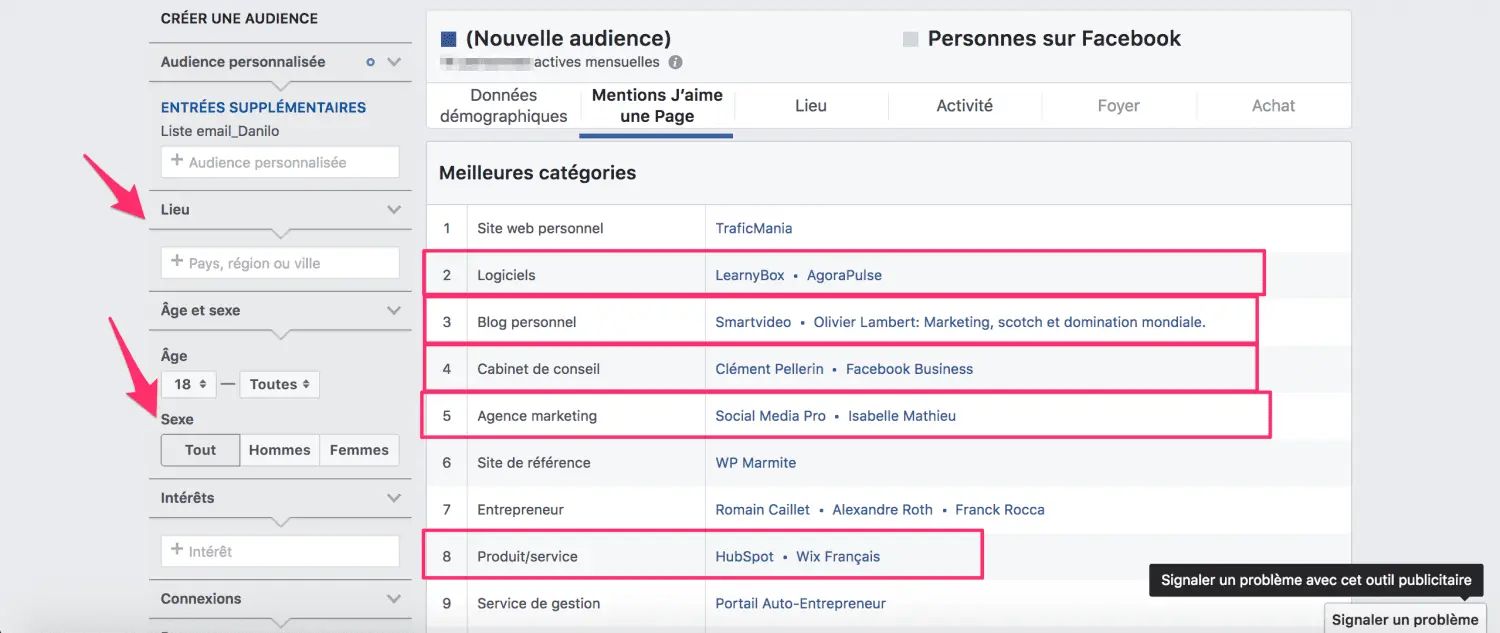Viewport: 1500px width, 633px height.
Task: Open the Wix Français page link
Action: click(838, 557)
